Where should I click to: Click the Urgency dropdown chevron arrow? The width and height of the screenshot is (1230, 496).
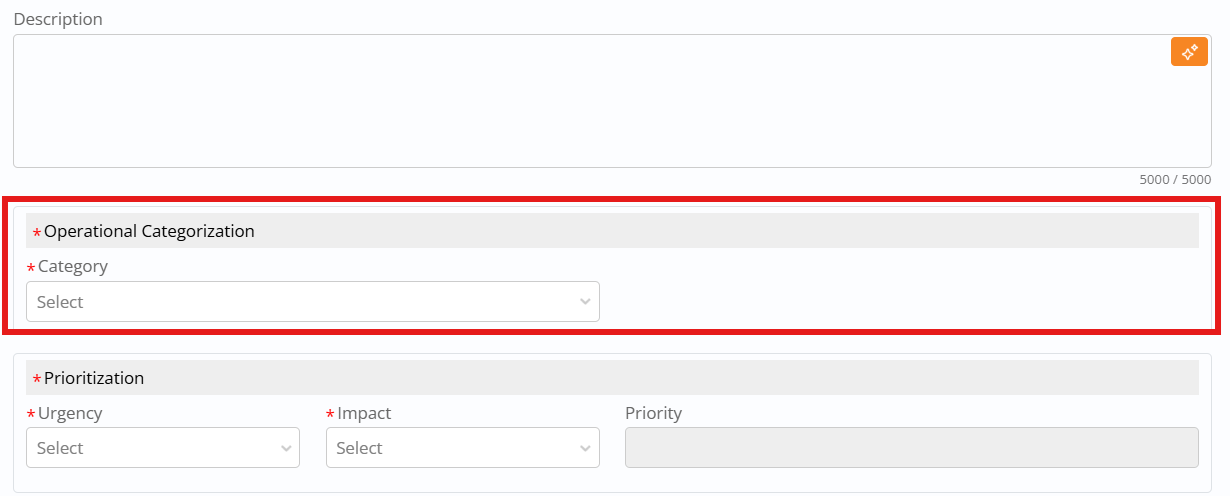click(x=286, y=448)
